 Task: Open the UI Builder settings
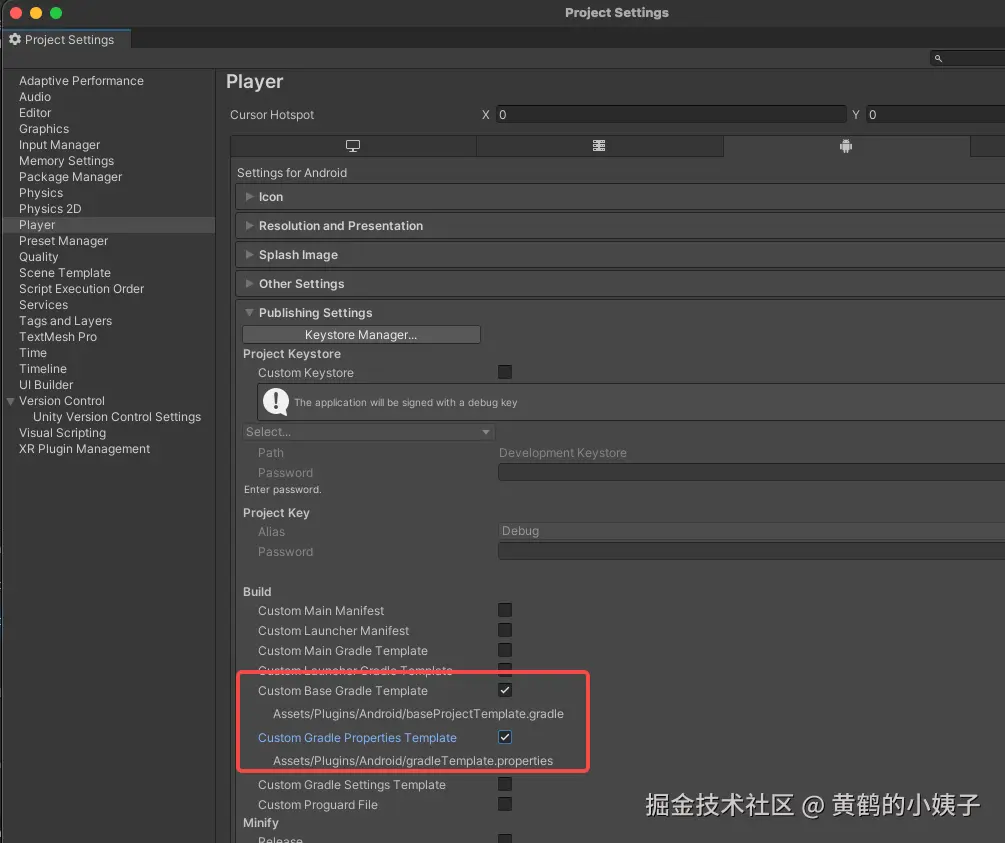point(46,385)
